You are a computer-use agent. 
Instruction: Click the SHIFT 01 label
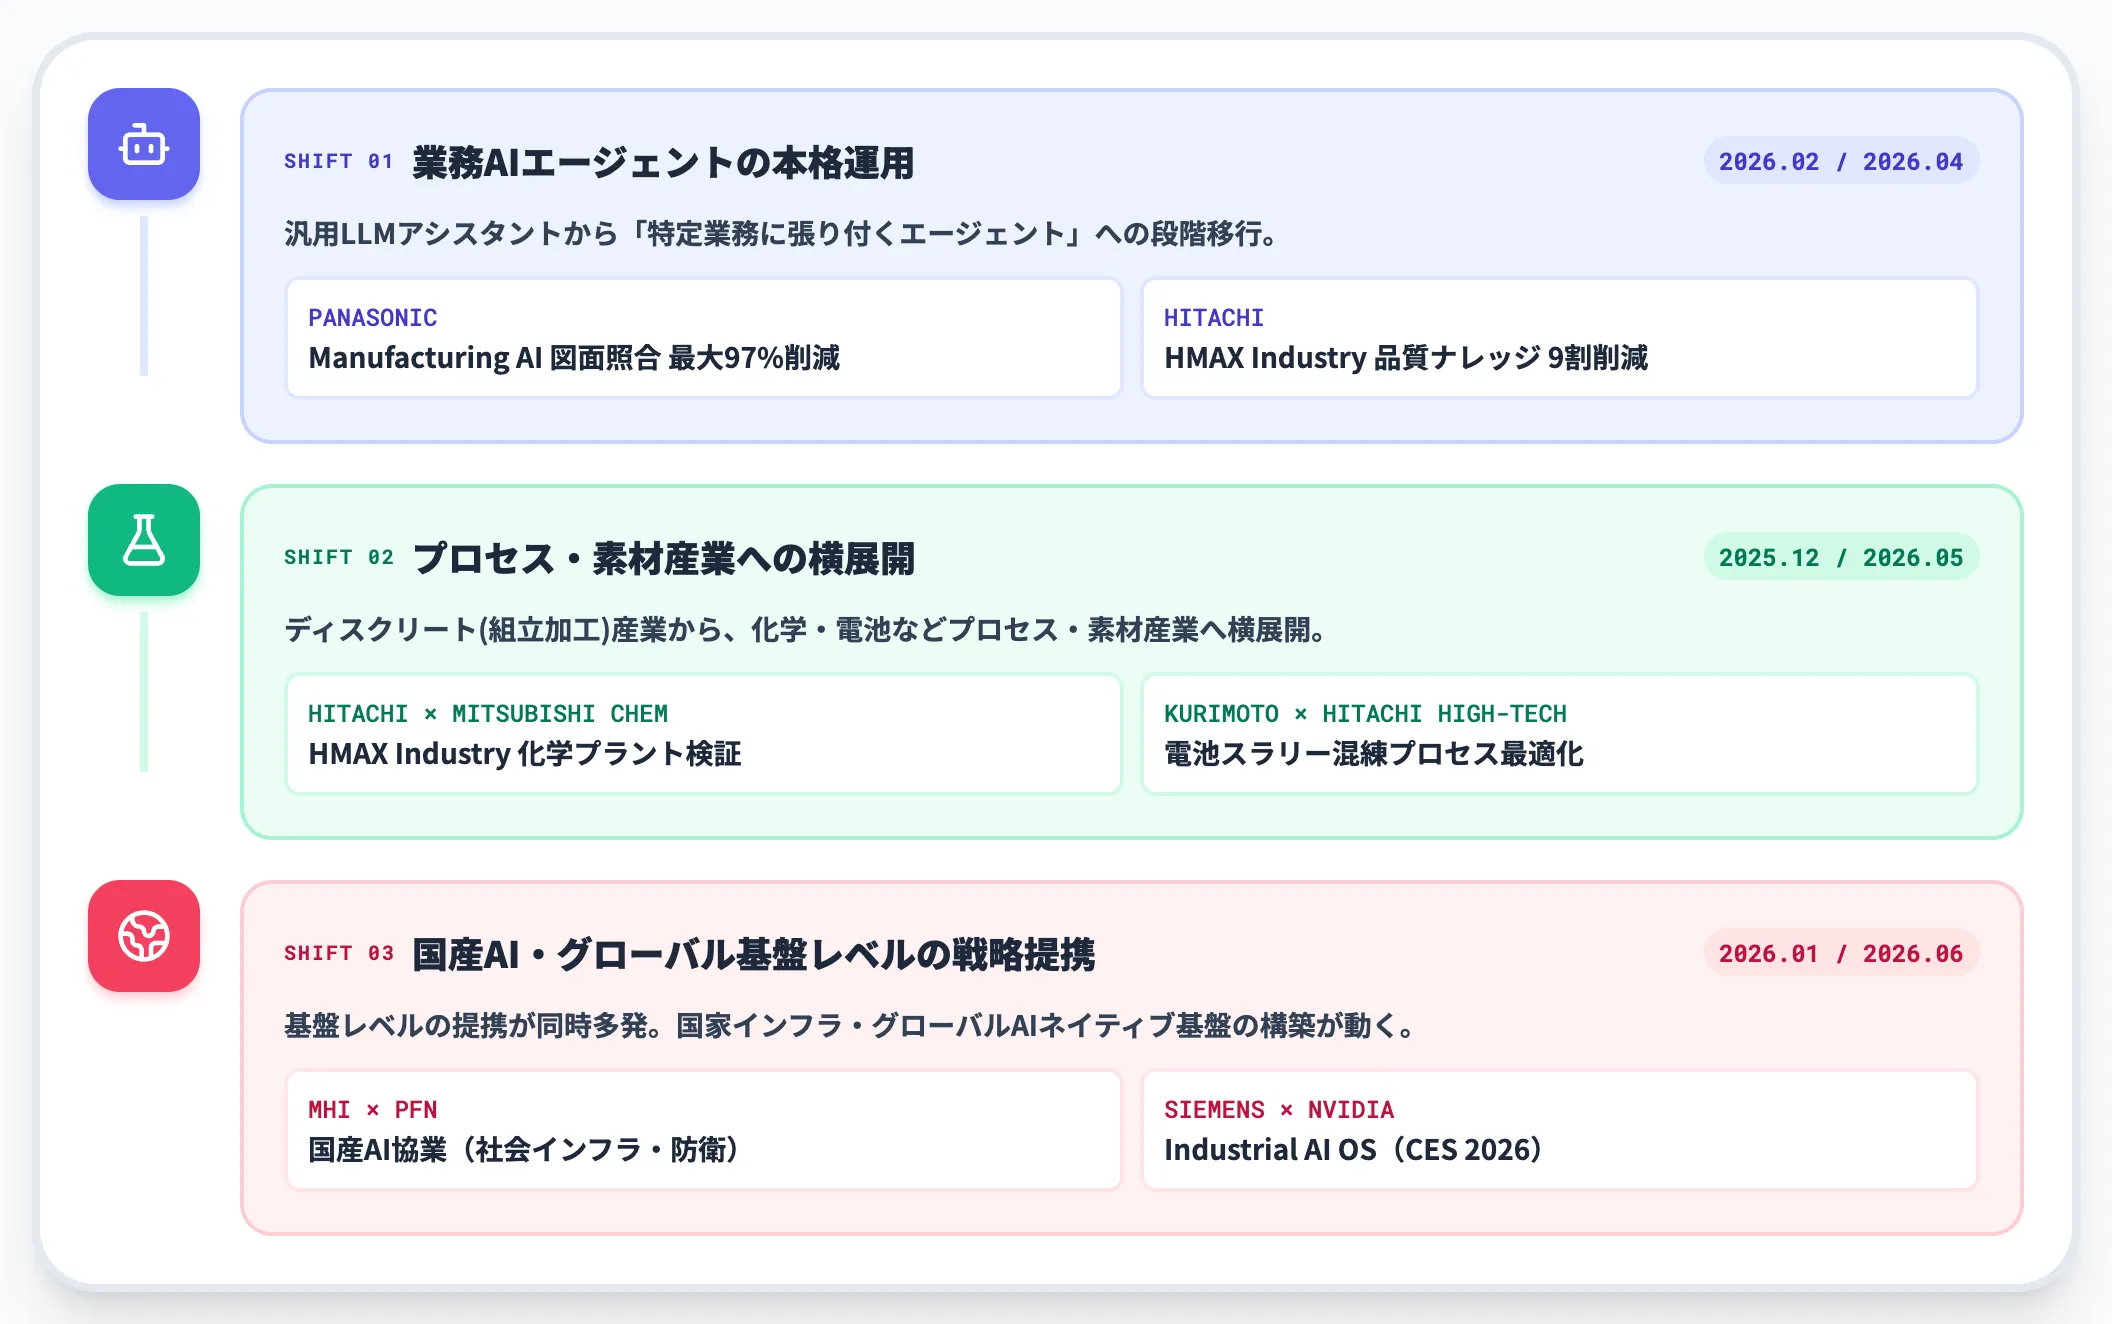[x=339, y=161]
